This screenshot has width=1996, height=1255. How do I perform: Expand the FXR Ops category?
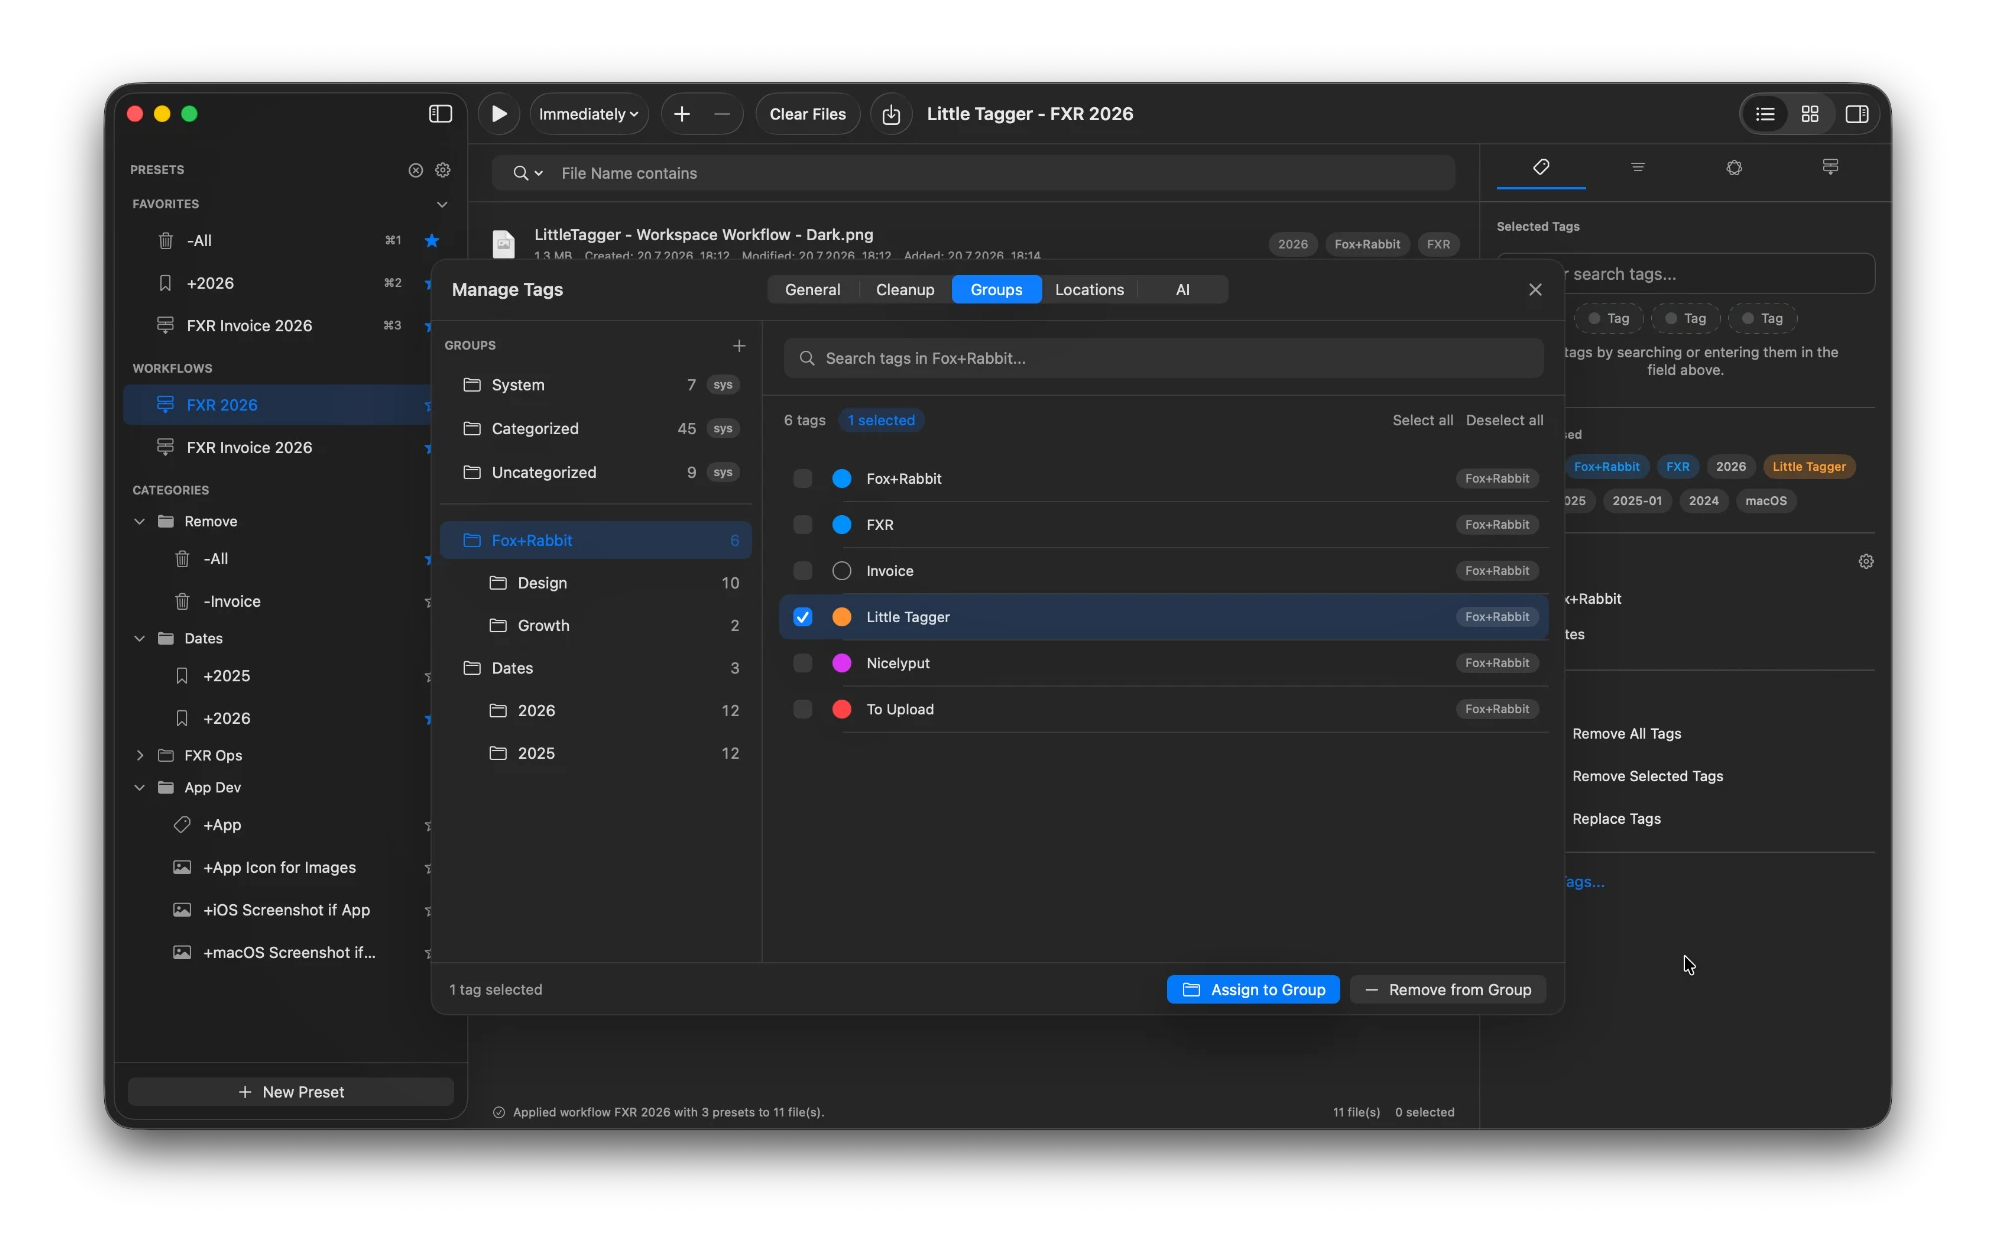[140, 756]
